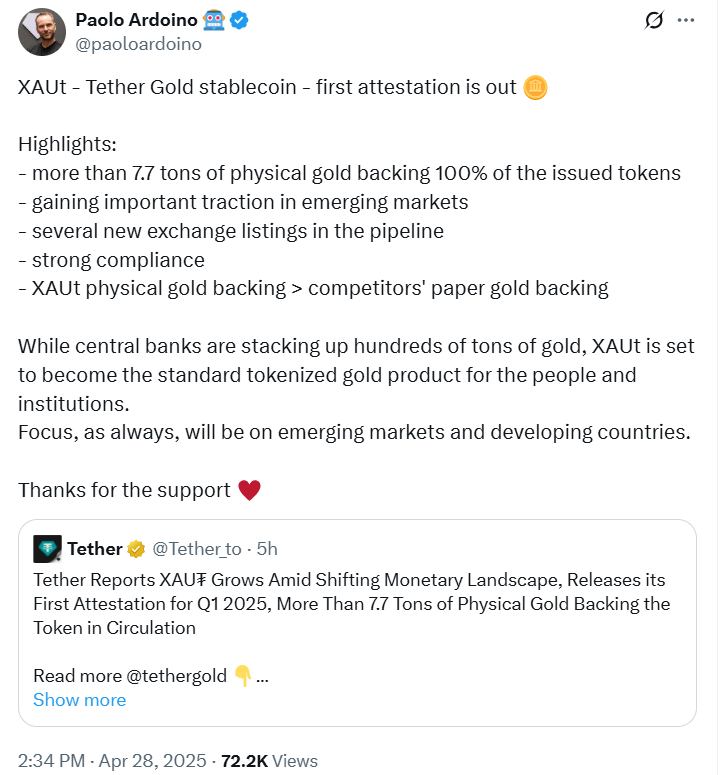Click the gold coin emoji in the tweet

point(534,87)
